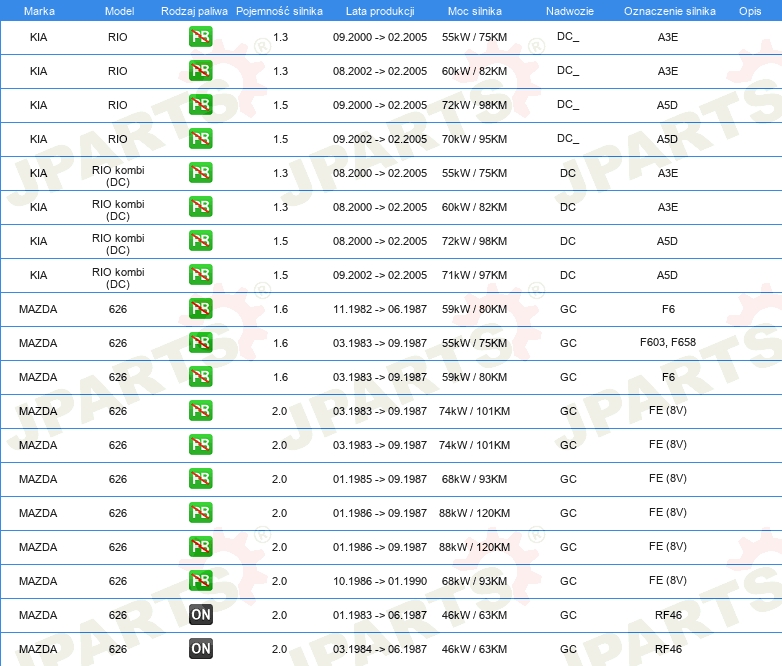The image size is (782, 666).
Task: Click petrol fuel icon in KIA RIO 55kW row
Action: (200, 37)
